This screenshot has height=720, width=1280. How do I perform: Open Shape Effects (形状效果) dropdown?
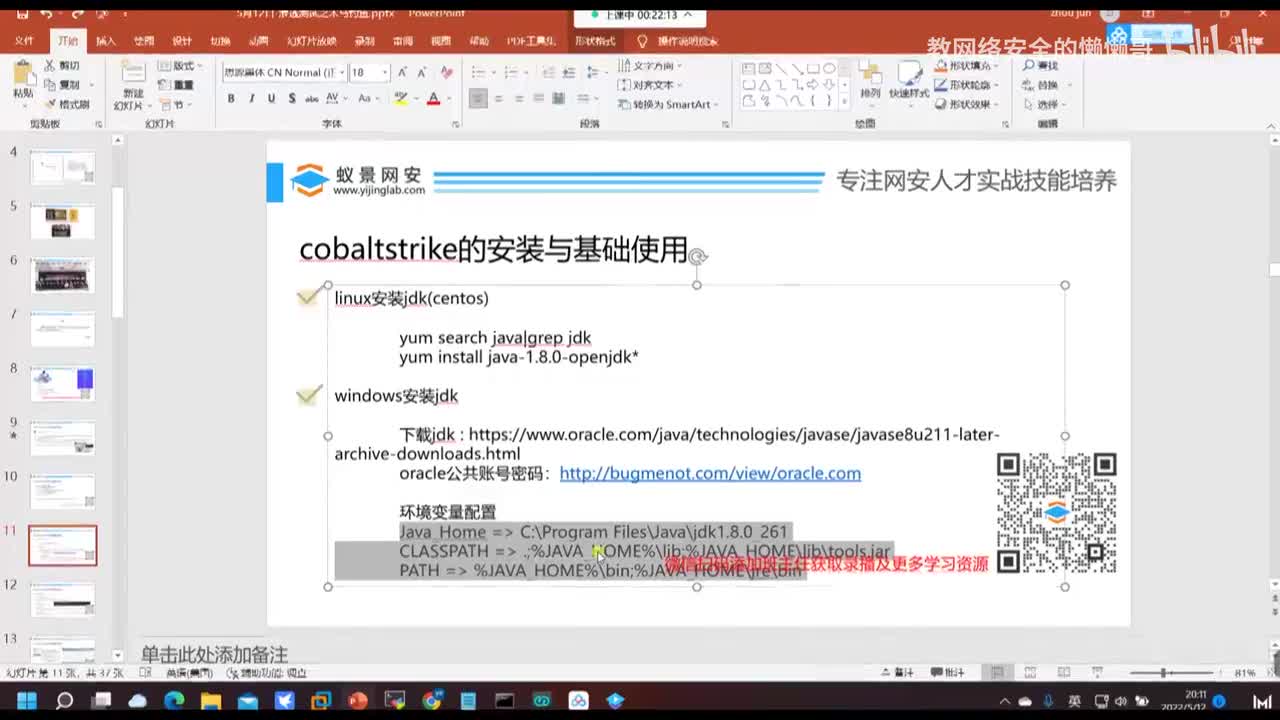tap(964, 104)
